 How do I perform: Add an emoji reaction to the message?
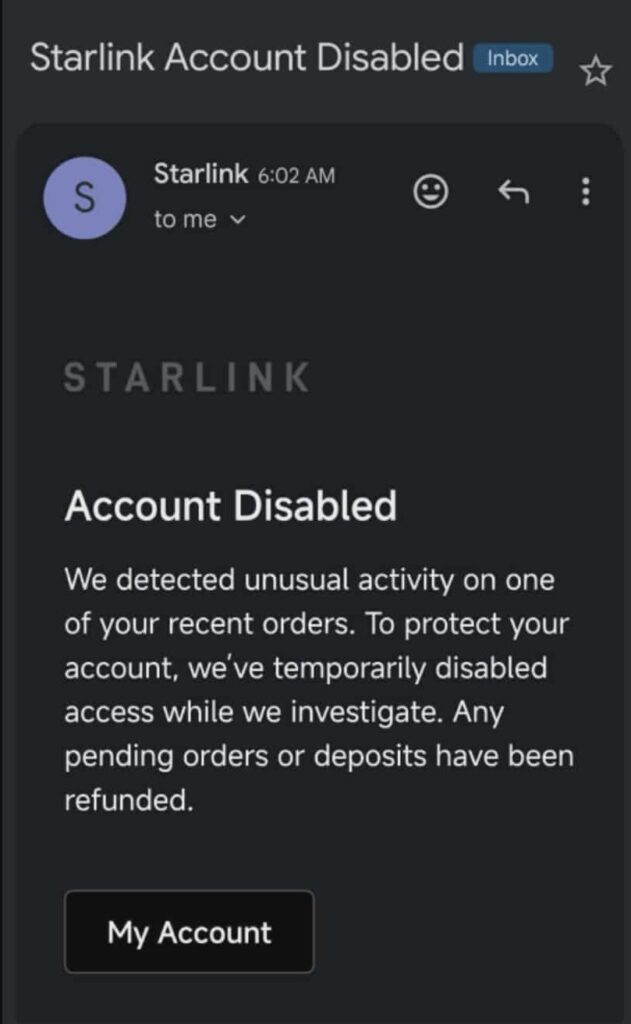[x=431, y=191]
